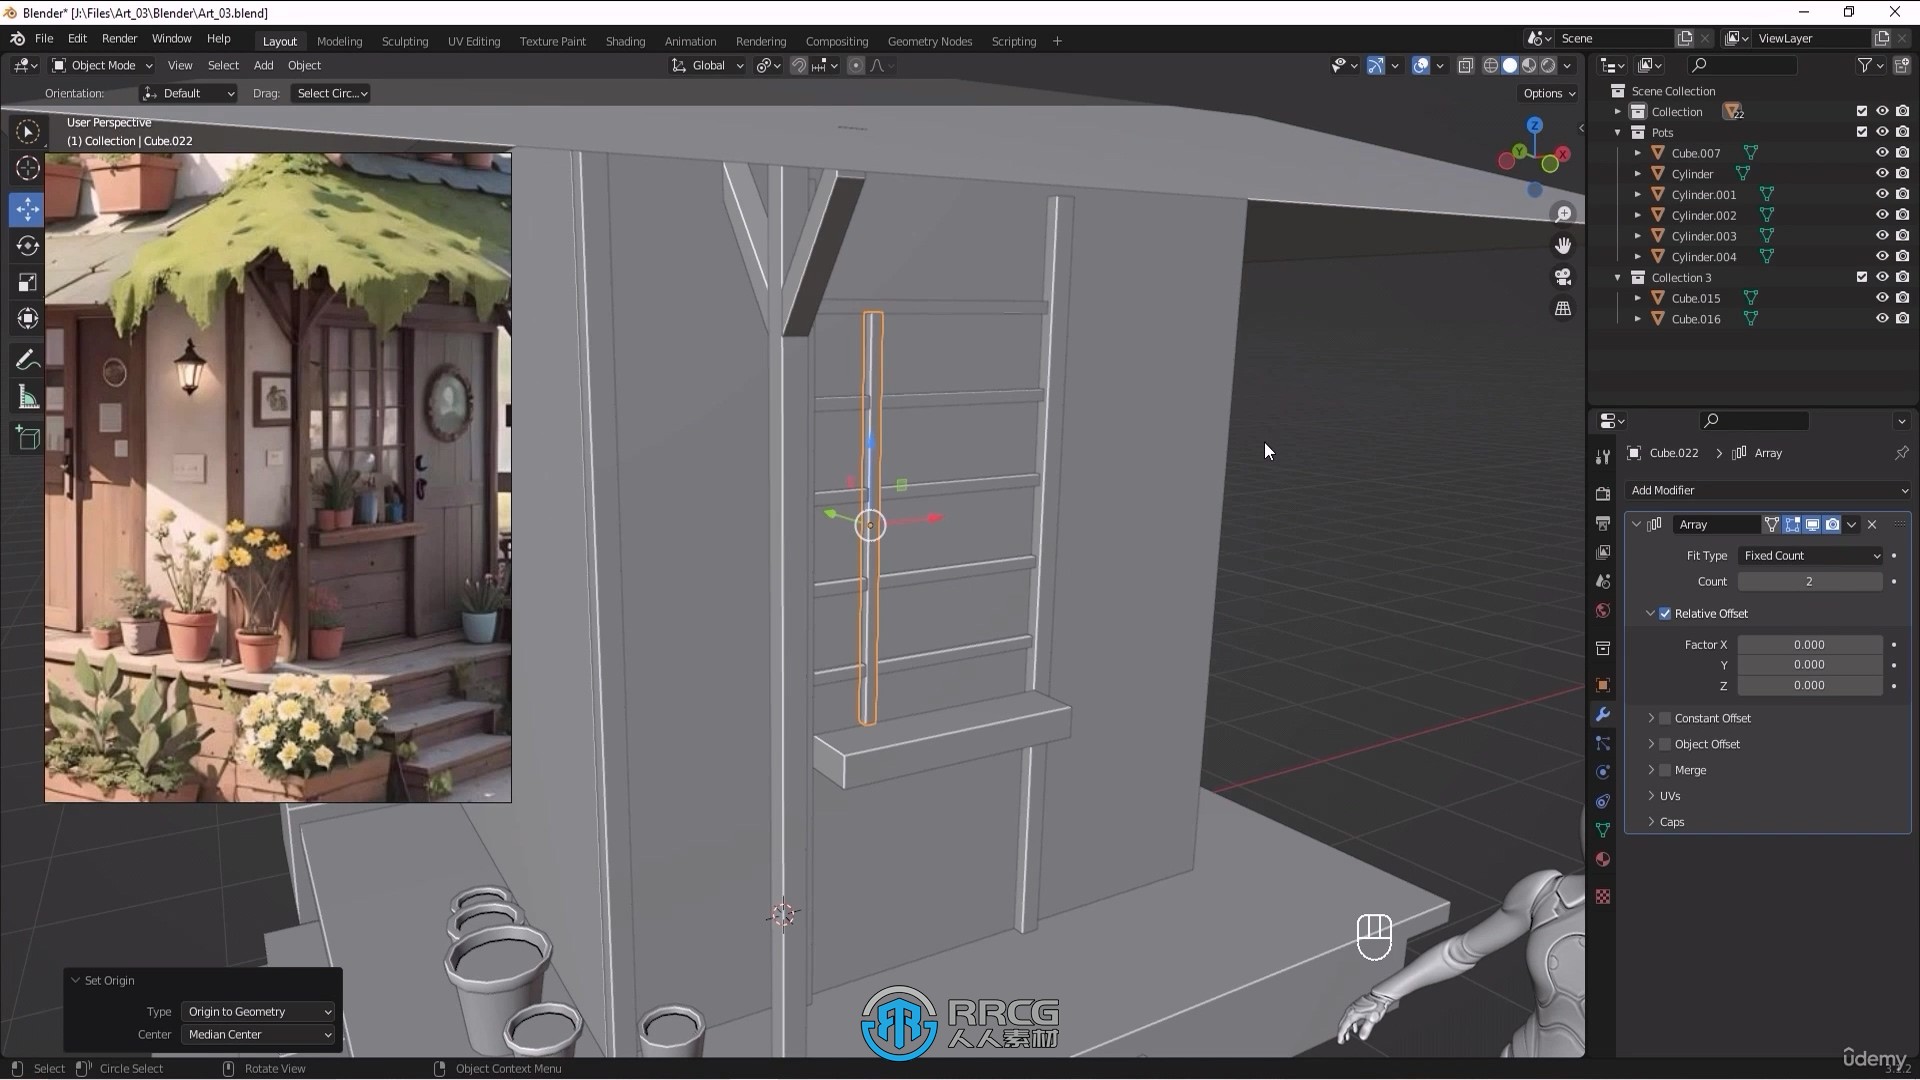
Task: Click Remove Array modifier X button
Action: [x=1873, y=525]
